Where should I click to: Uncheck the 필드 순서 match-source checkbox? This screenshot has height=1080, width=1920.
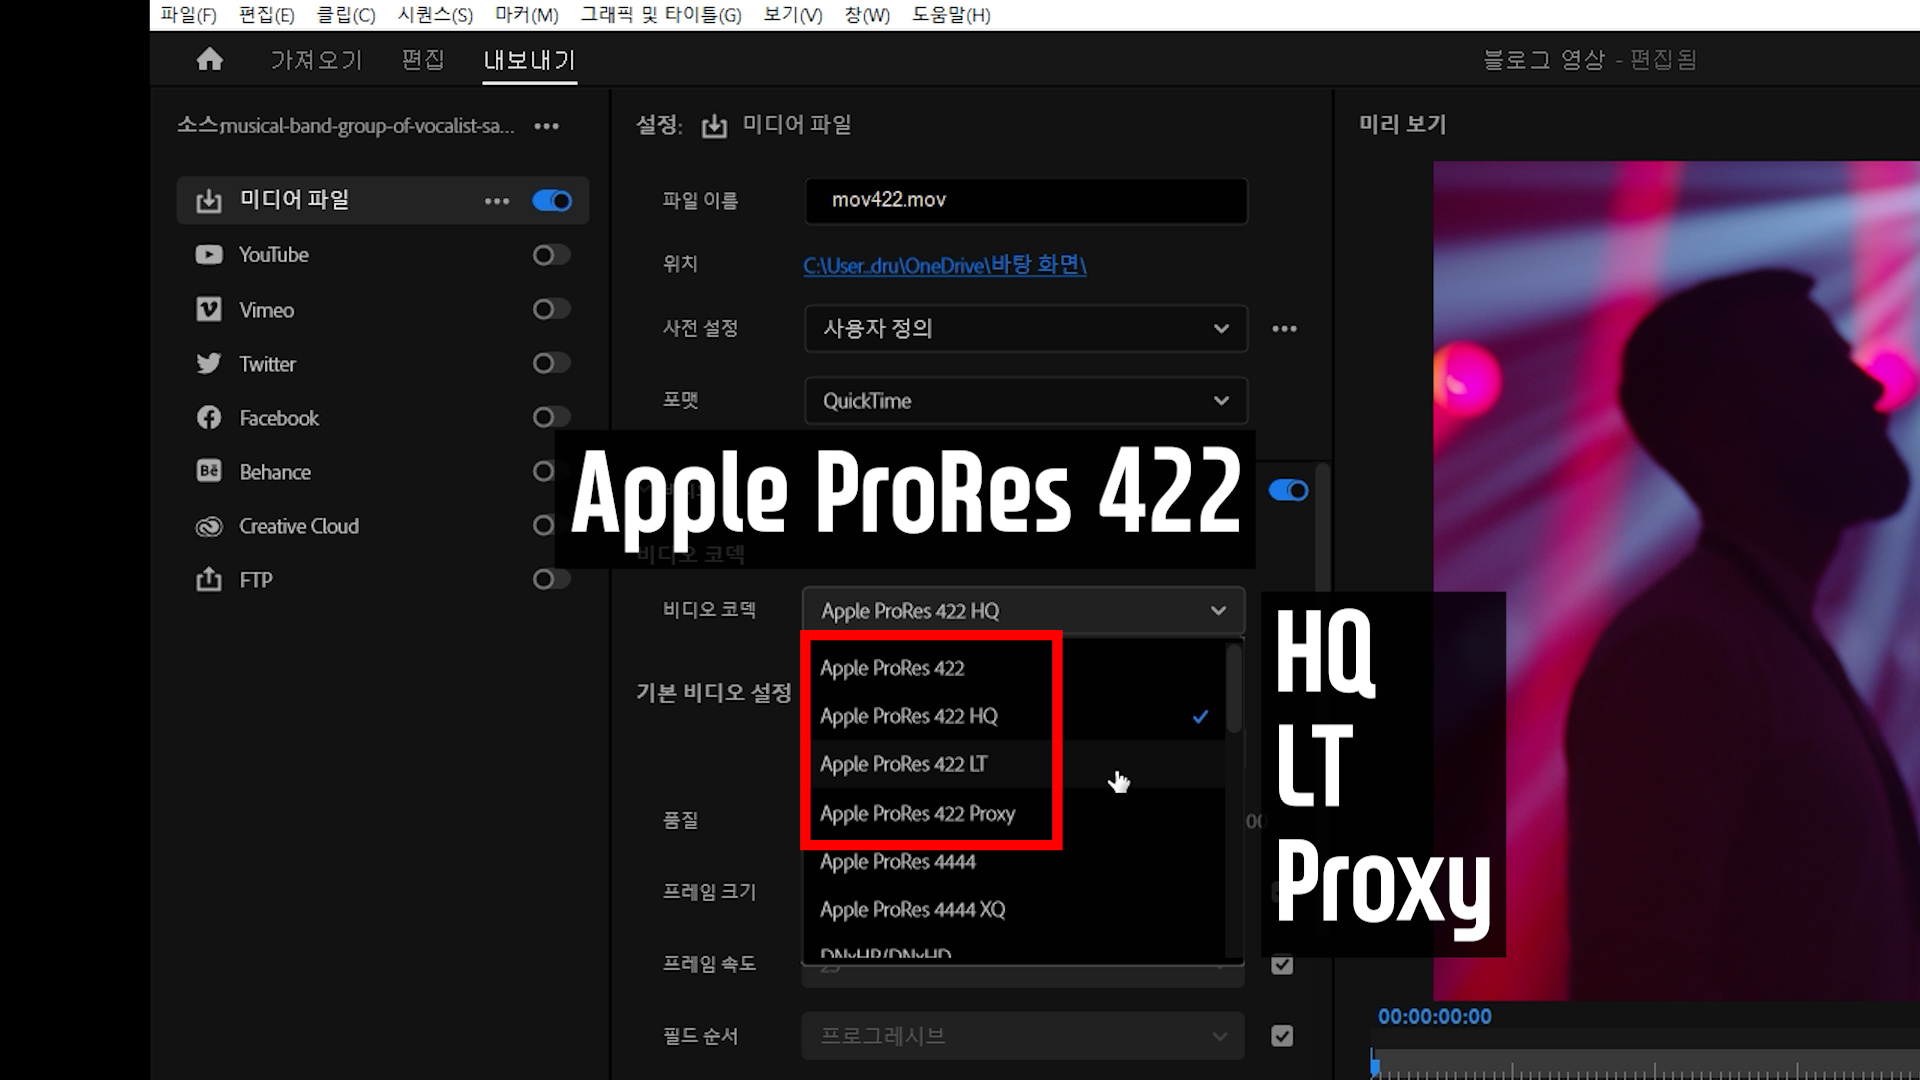point(1282,1036)
